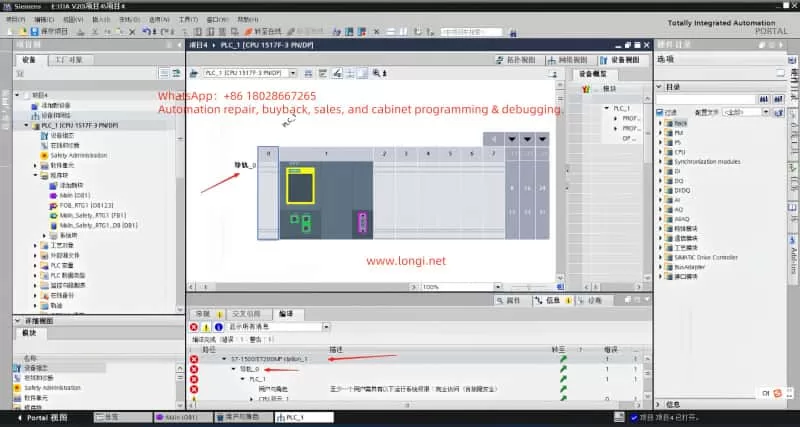Click the yellow warning filter icon
This screenshot has width=800, height=427.
206,327
